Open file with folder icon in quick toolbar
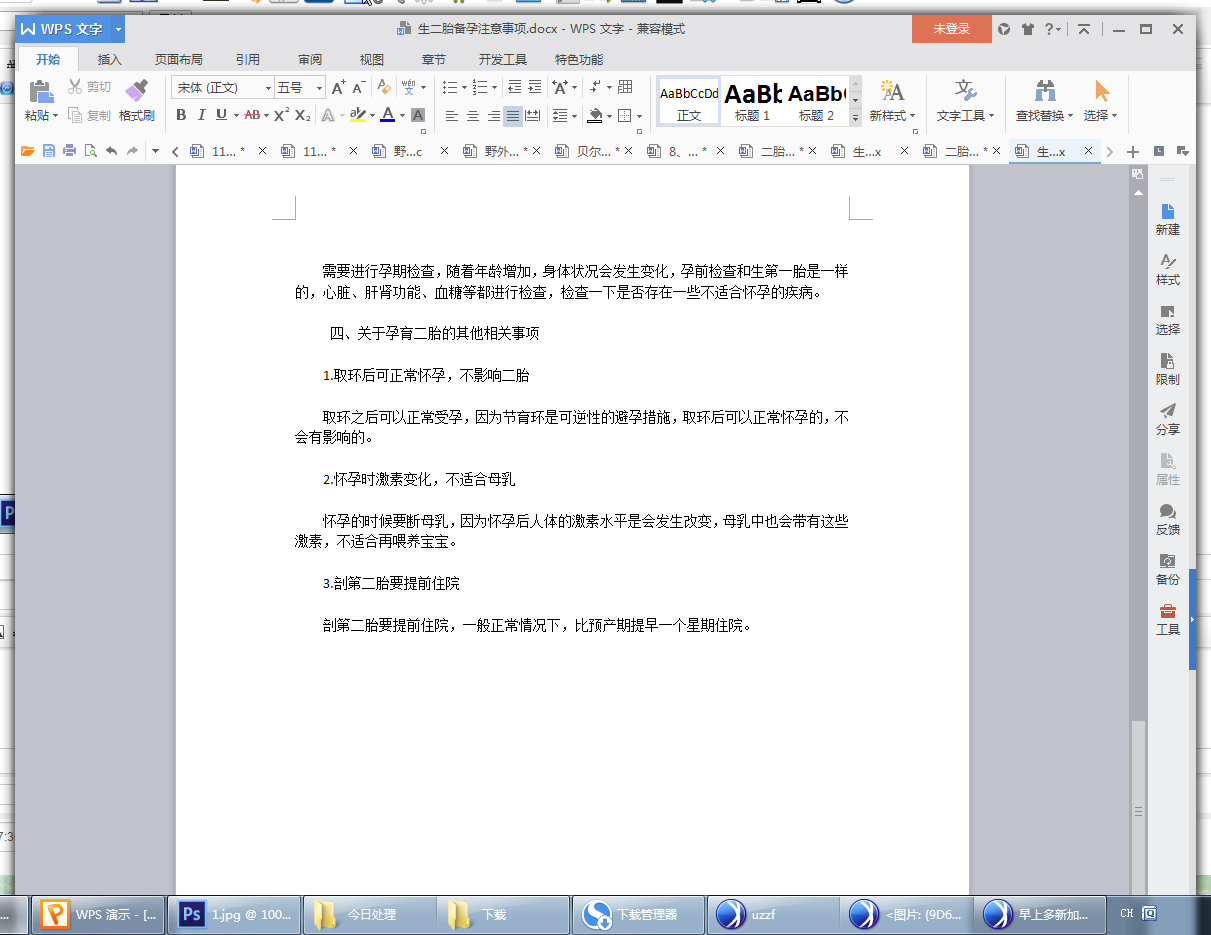Screen dimensions: 1211x935 tap(28, 151)
